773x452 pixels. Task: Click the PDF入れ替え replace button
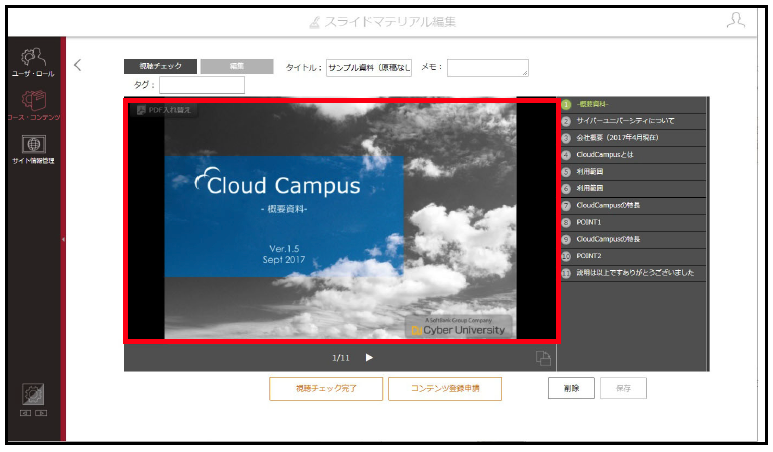tap(164, 110)
